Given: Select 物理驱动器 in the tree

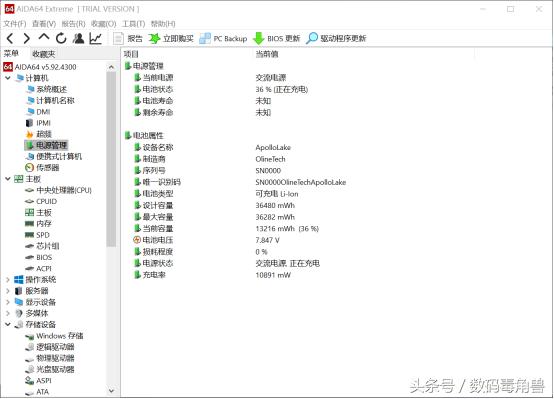Looking at the screenshot, I should pyautogui.click(x=50, y=358).
